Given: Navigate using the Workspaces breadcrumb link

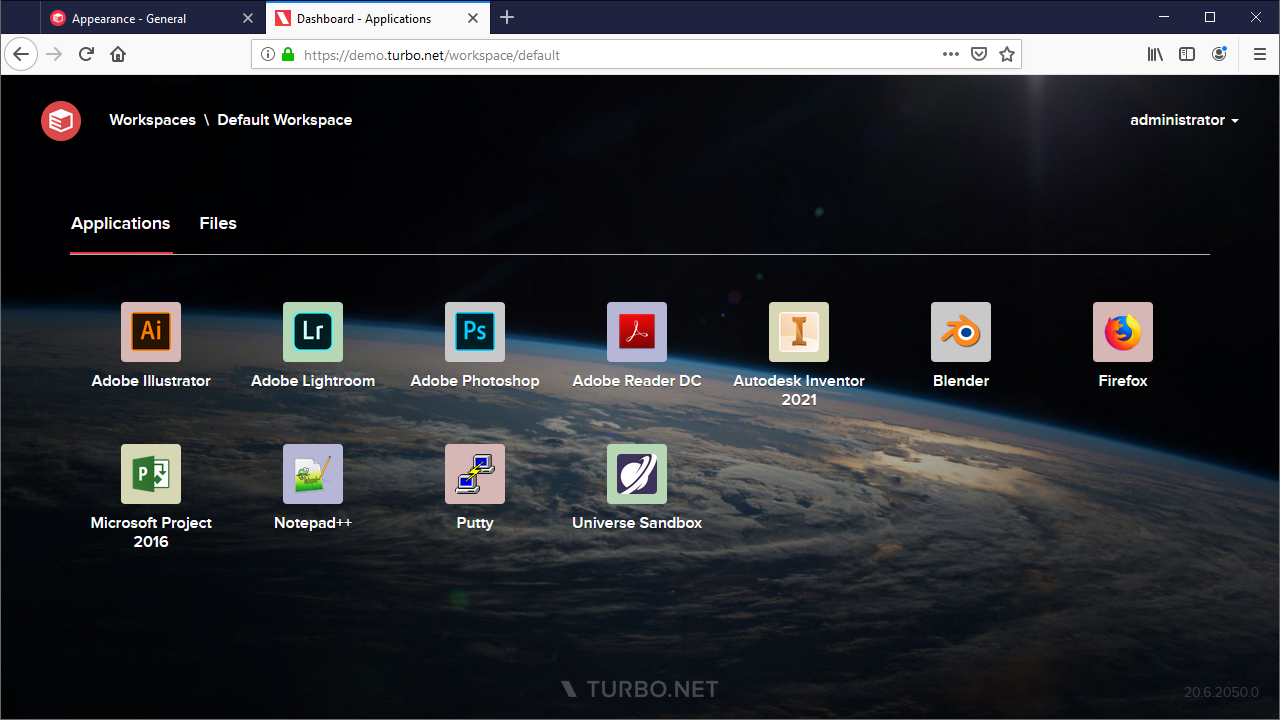Looking at the screenshot, I should pos(152,120).
